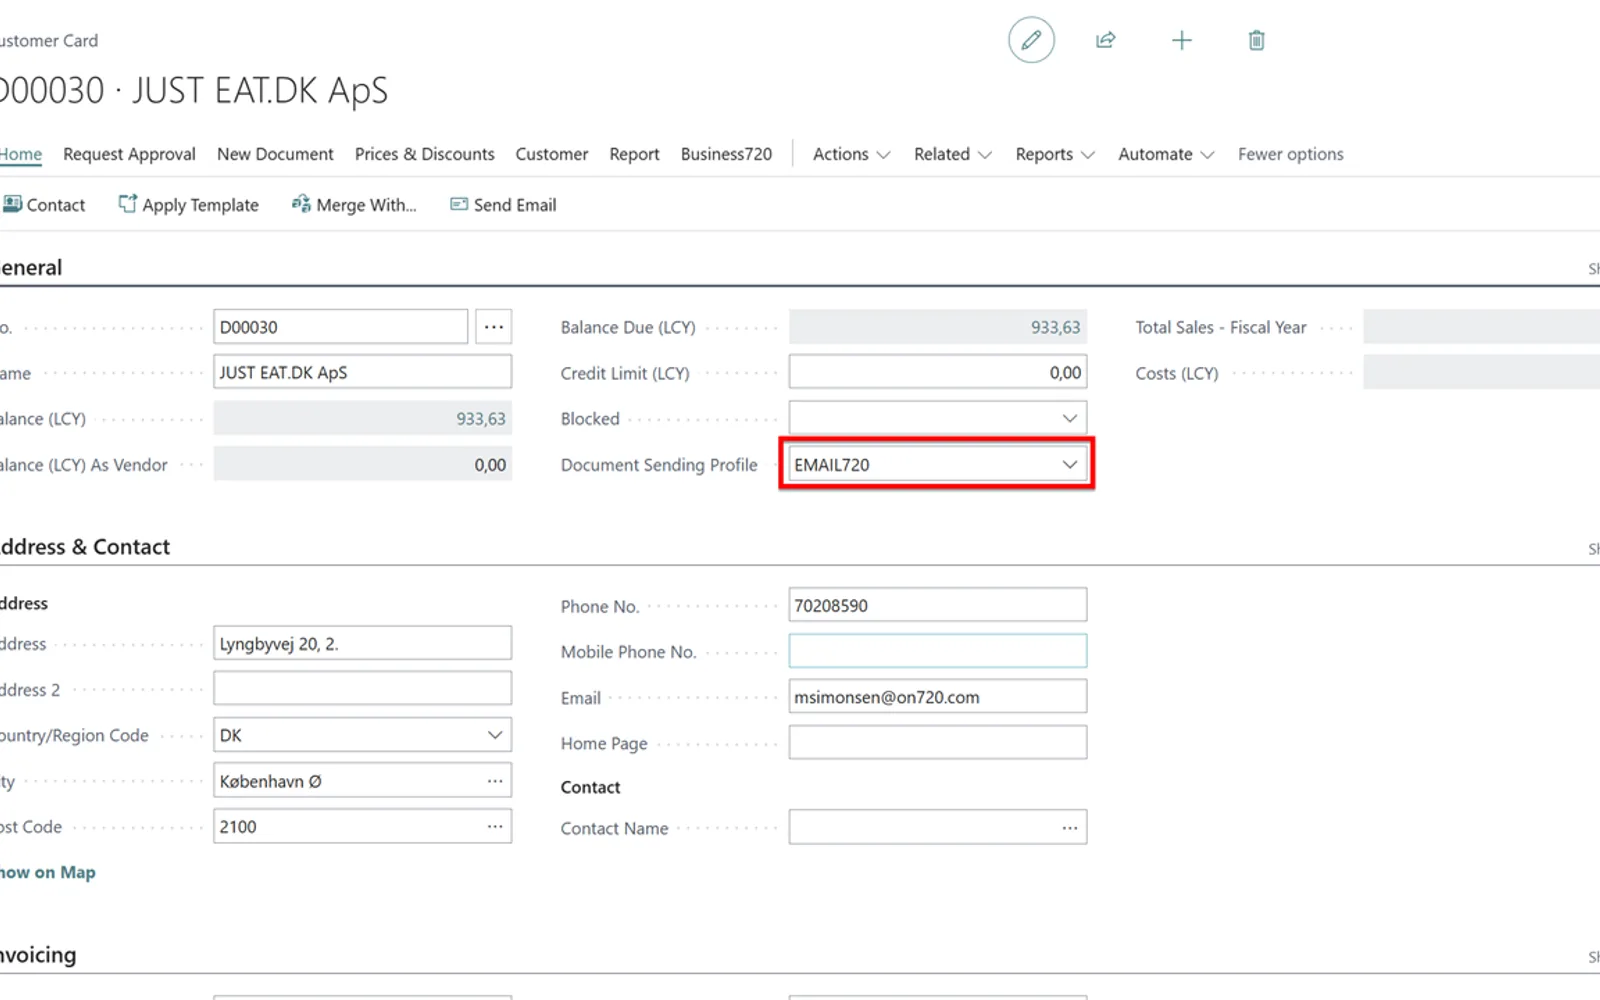The image size is (1600, 1000).
Task: Click the Credit Limit (LCY) field
Action: point(937,372)
